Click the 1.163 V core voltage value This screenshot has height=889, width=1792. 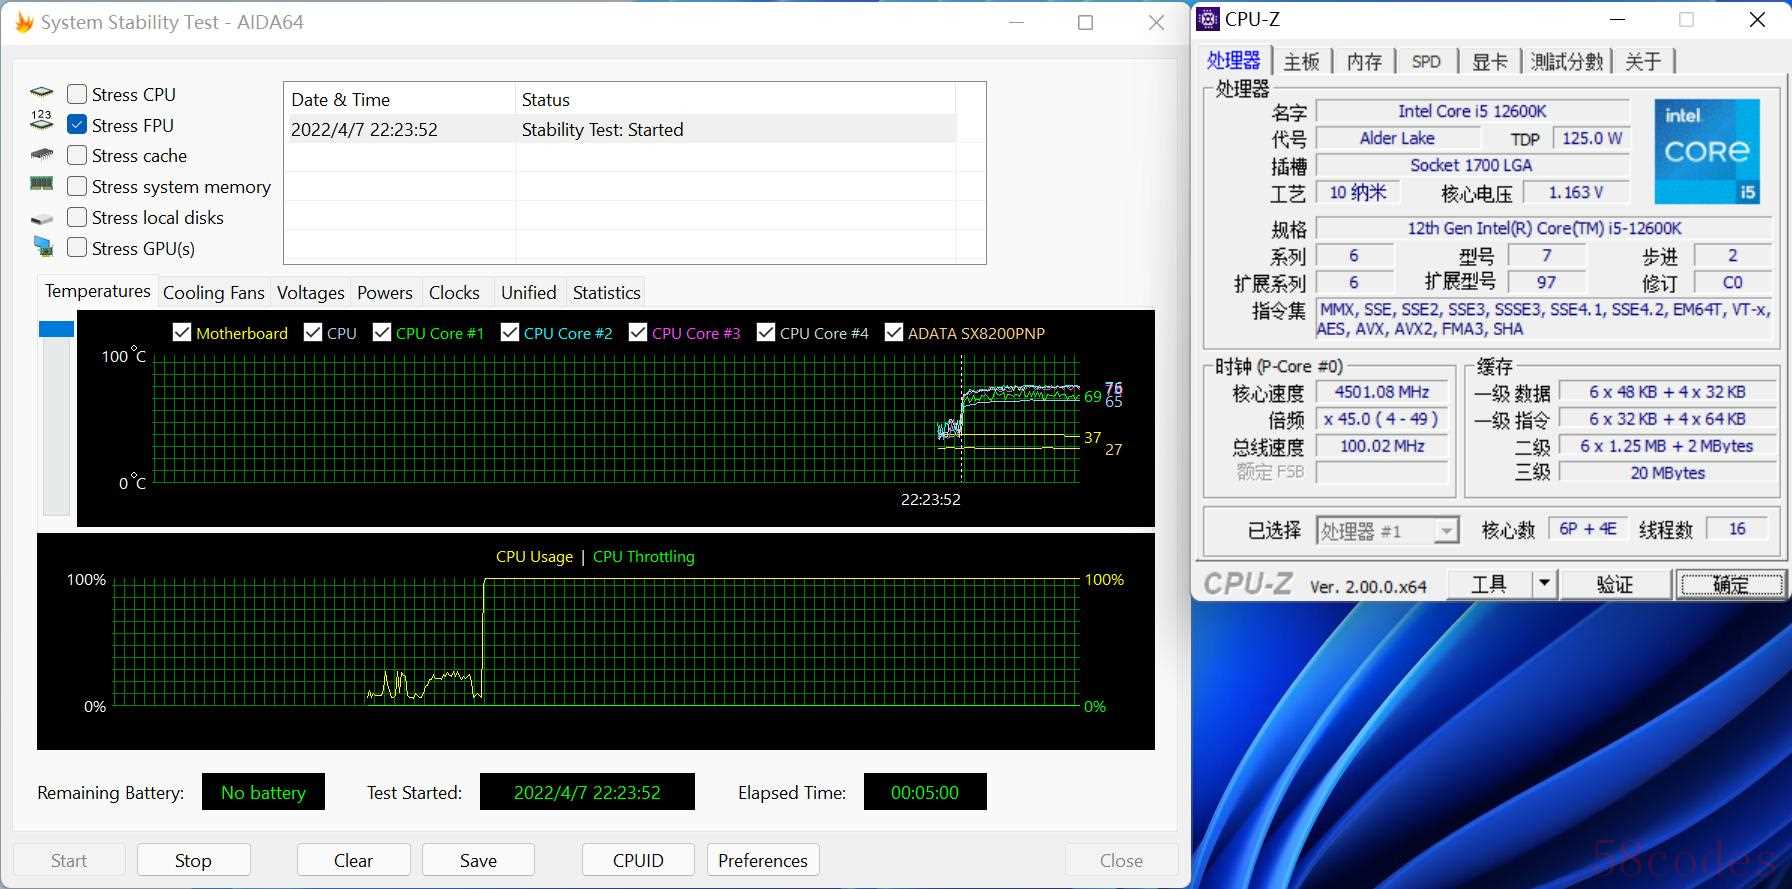[1576, 192]
